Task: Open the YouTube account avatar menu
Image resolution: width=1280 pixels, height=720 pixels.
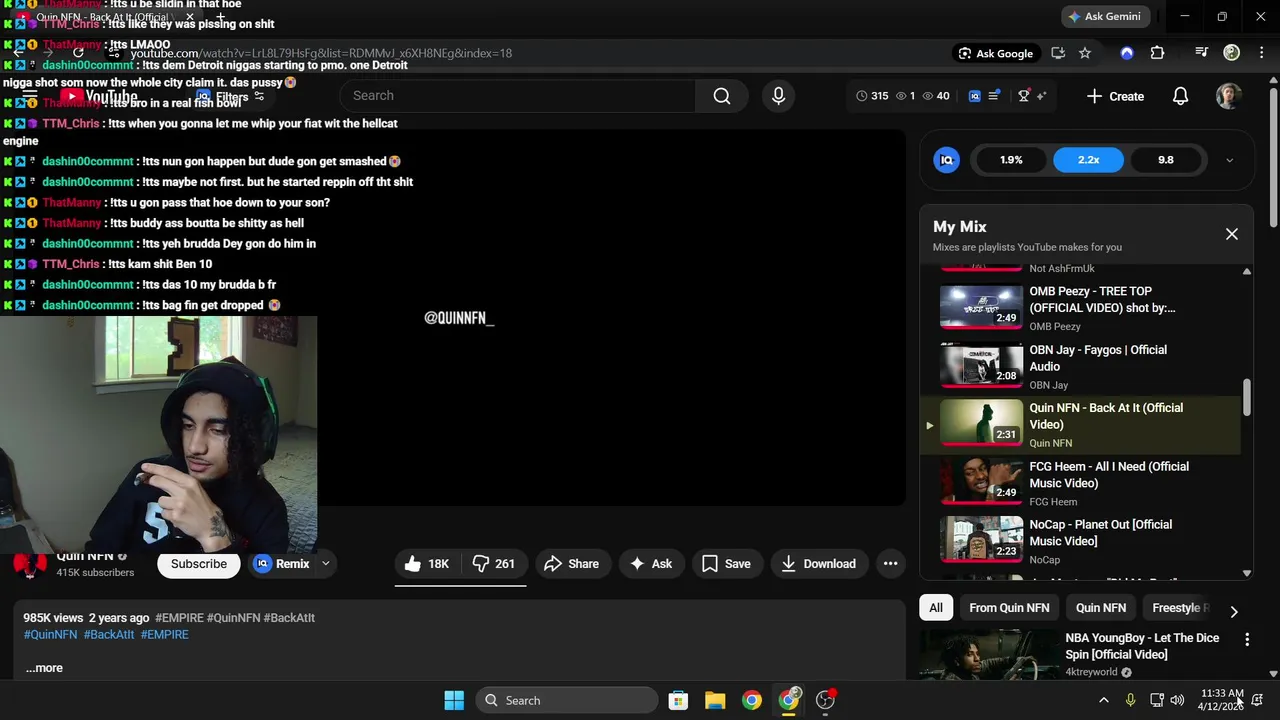Action: pos(1229,96)
